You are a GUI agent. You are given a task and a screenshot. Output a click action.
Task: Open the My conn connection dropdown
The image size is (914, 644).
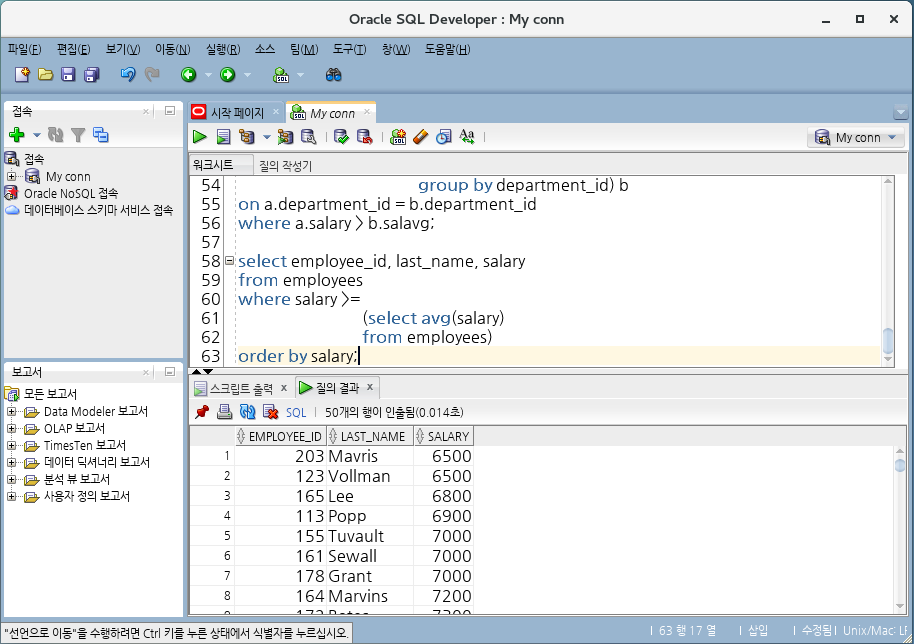[856, 138]
